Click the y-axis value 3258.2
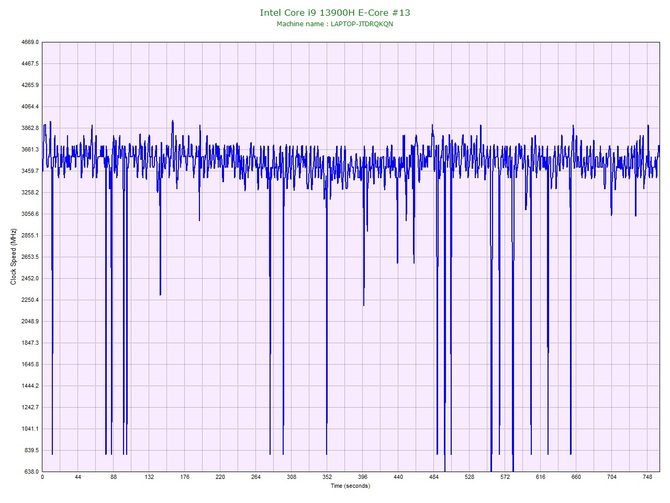Image resolution: width=670 pixels, height=503 pixels. (x=29, y=192)
